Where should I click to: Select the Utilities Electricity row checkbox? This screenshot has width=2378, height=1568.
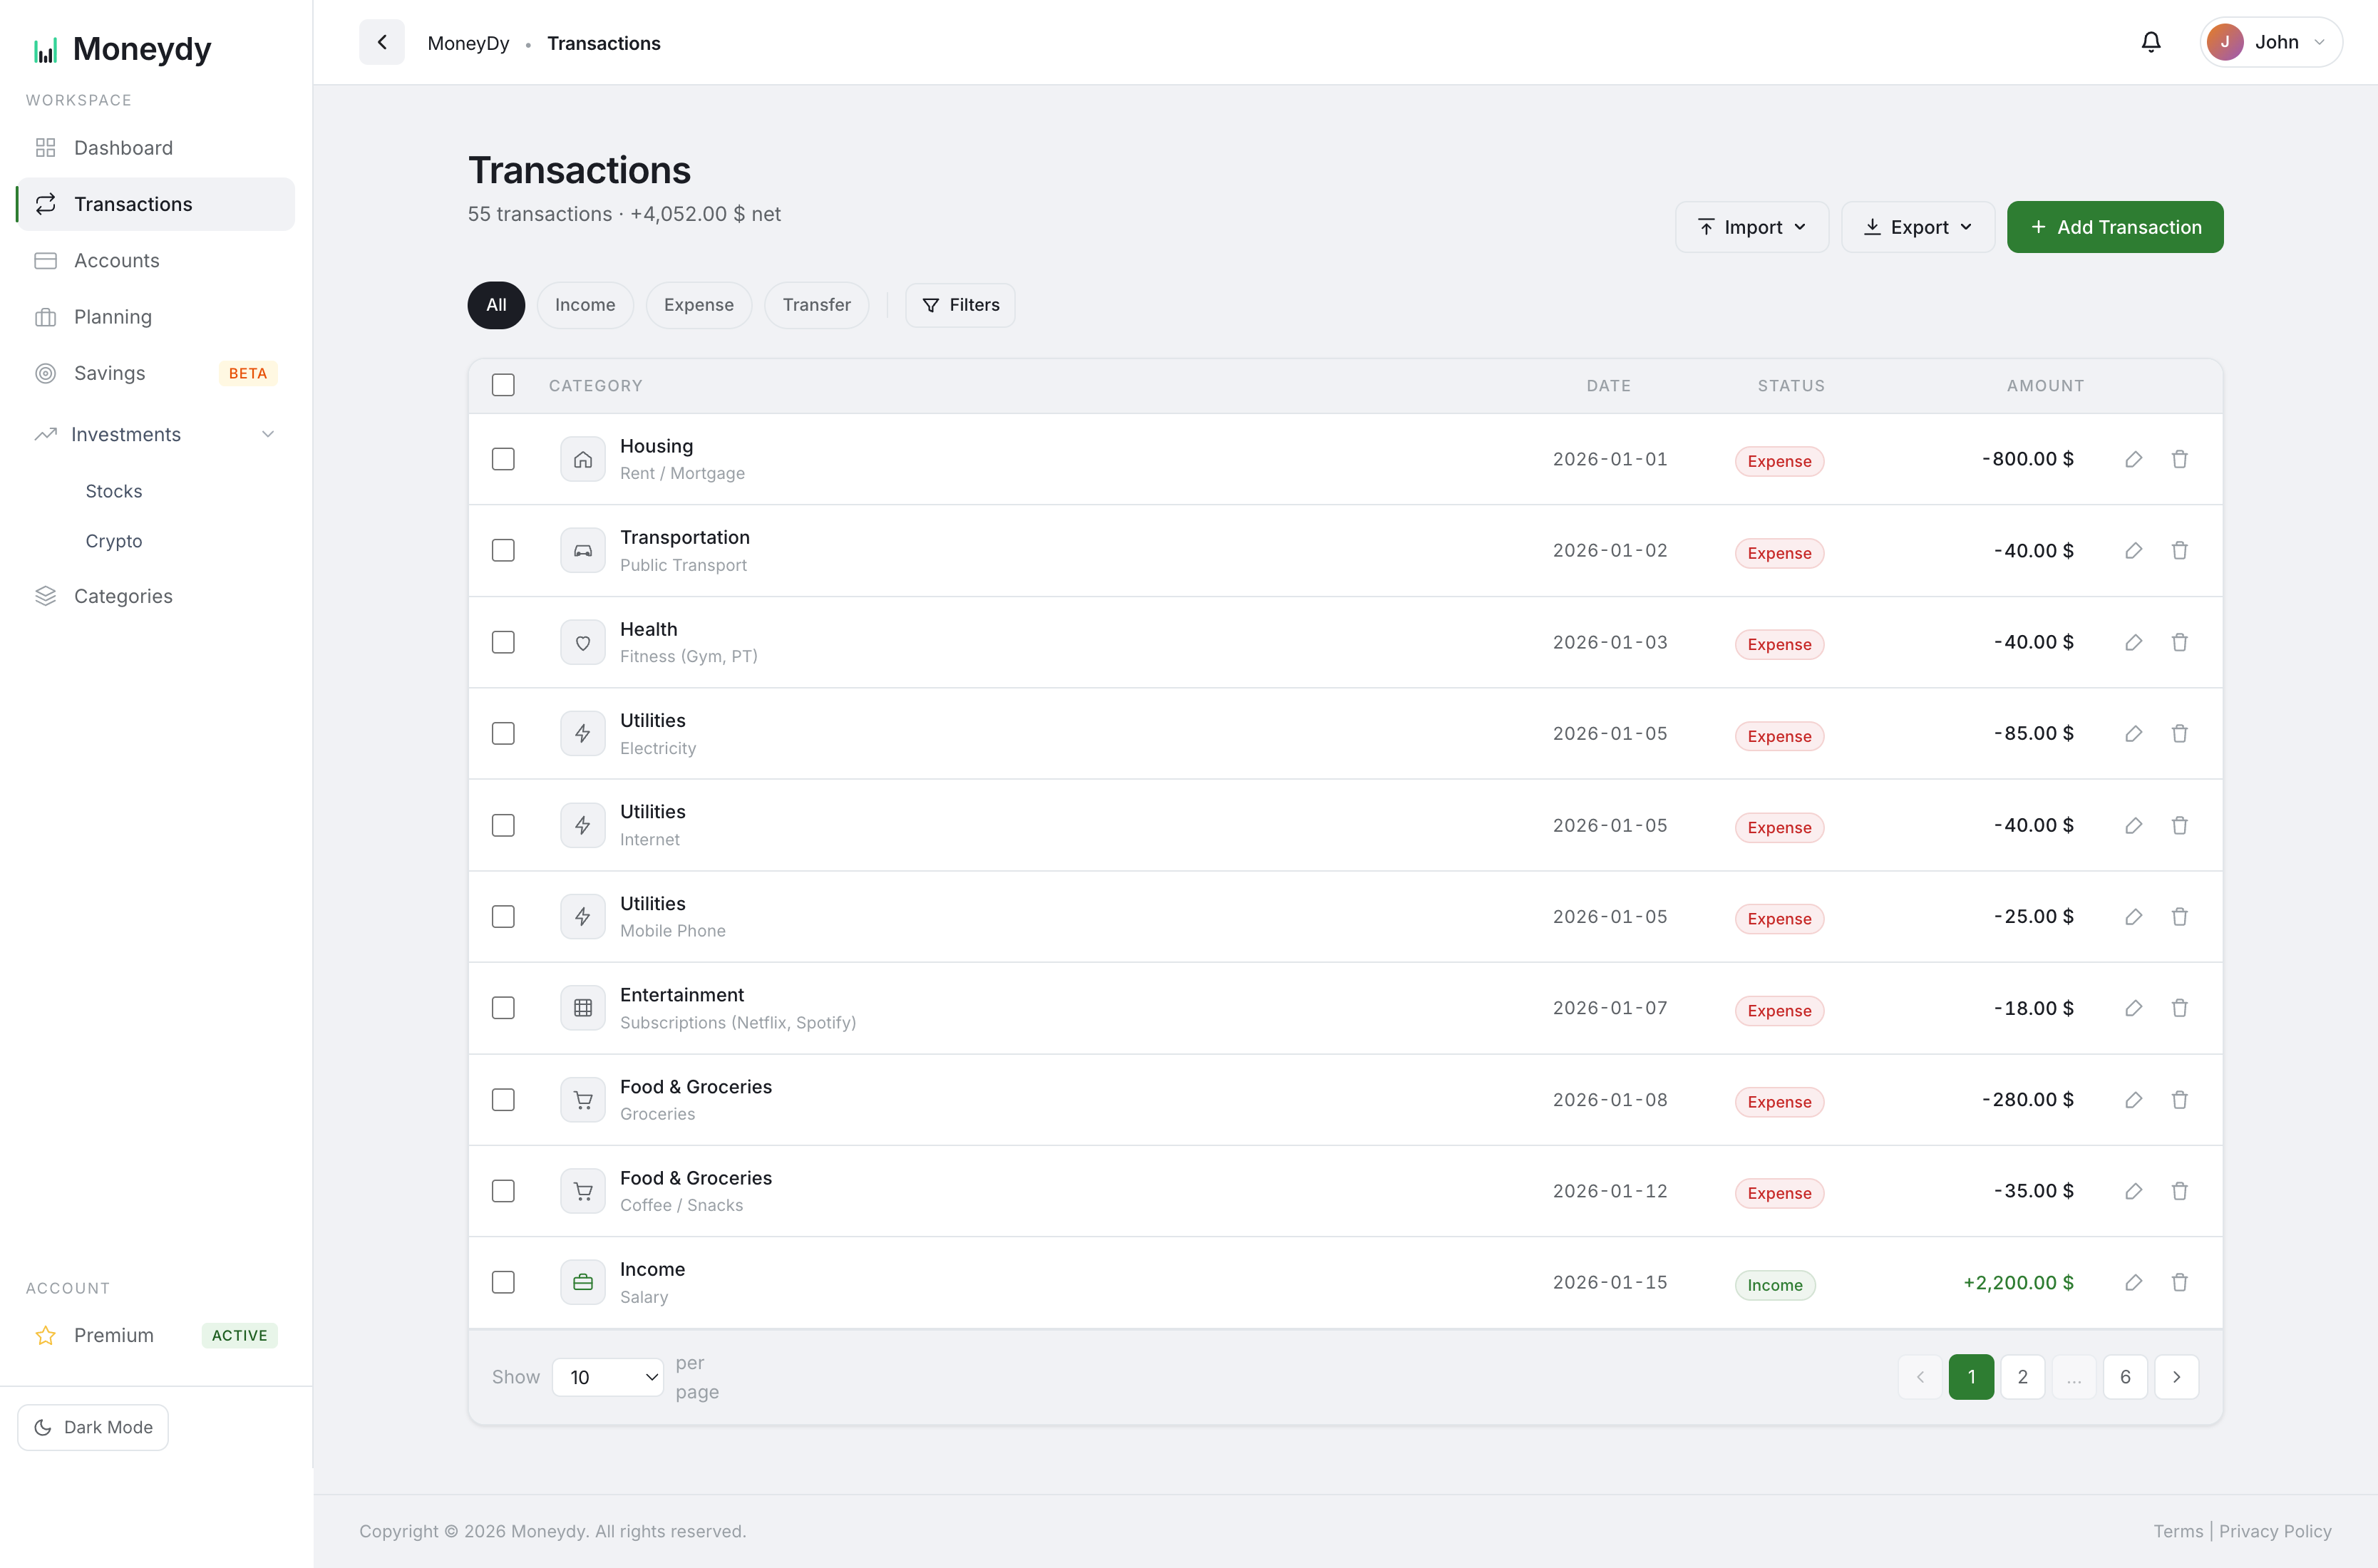click(503, 734)
